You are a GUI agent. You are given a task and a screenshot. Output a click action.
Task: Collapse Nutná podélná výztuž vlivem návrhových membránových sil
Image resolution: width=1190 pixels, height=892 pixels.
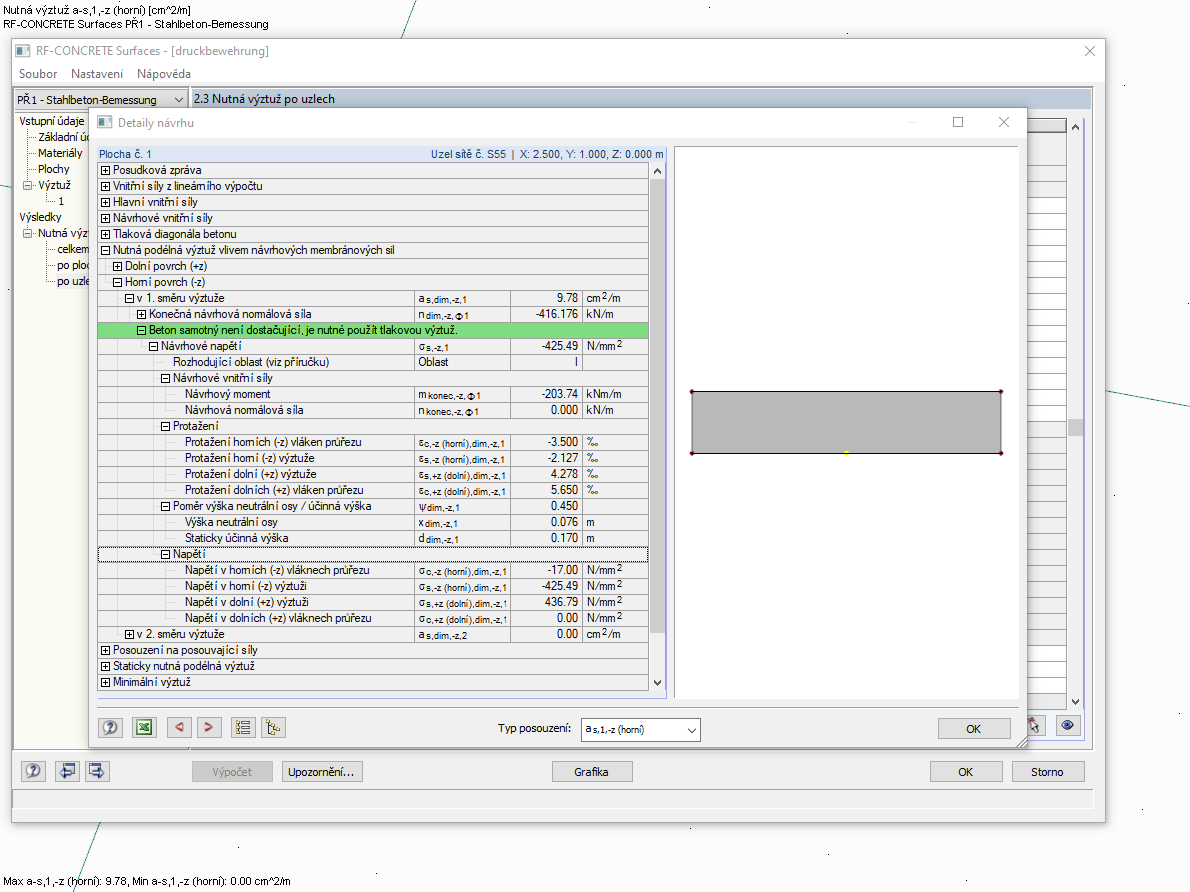[x=105, y=250]
